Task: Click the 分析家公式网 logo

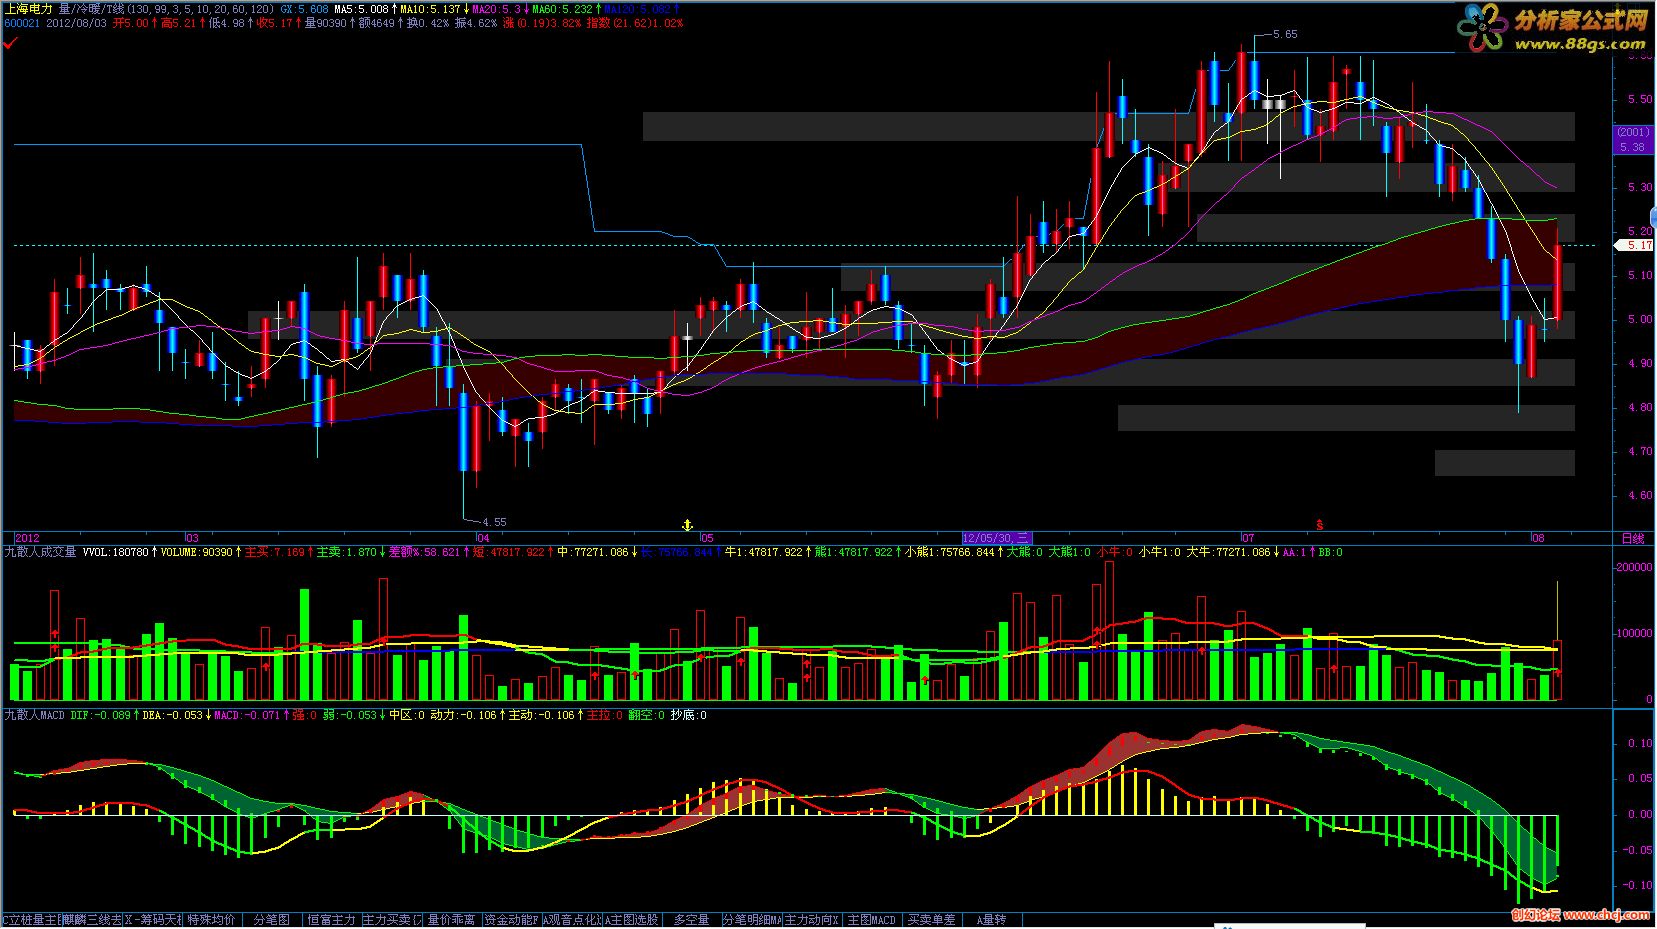Action: [1579, 20]
